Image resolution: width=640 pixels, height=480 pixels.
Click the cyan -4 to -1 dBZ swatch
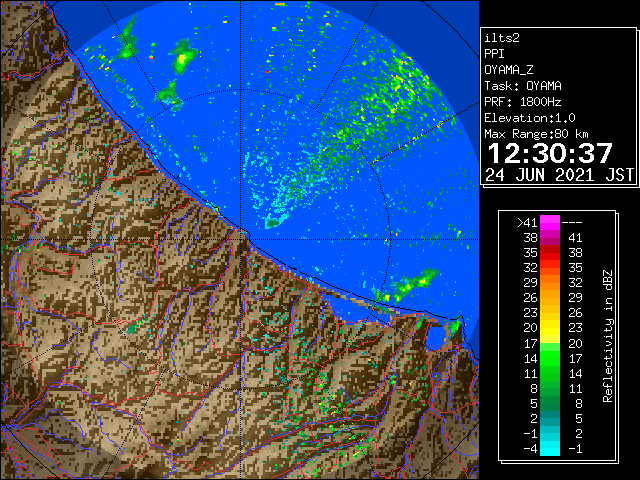550,448
